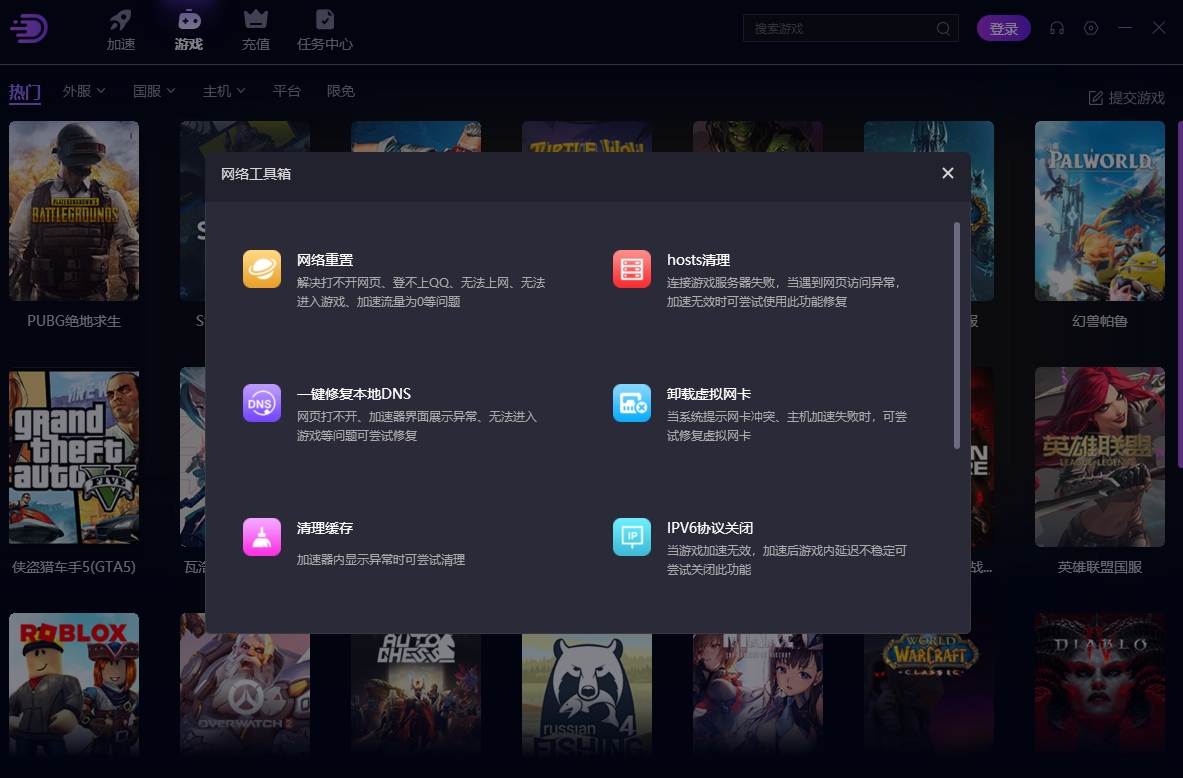Close the 网络工具箱 dialog

click(948, 174)
